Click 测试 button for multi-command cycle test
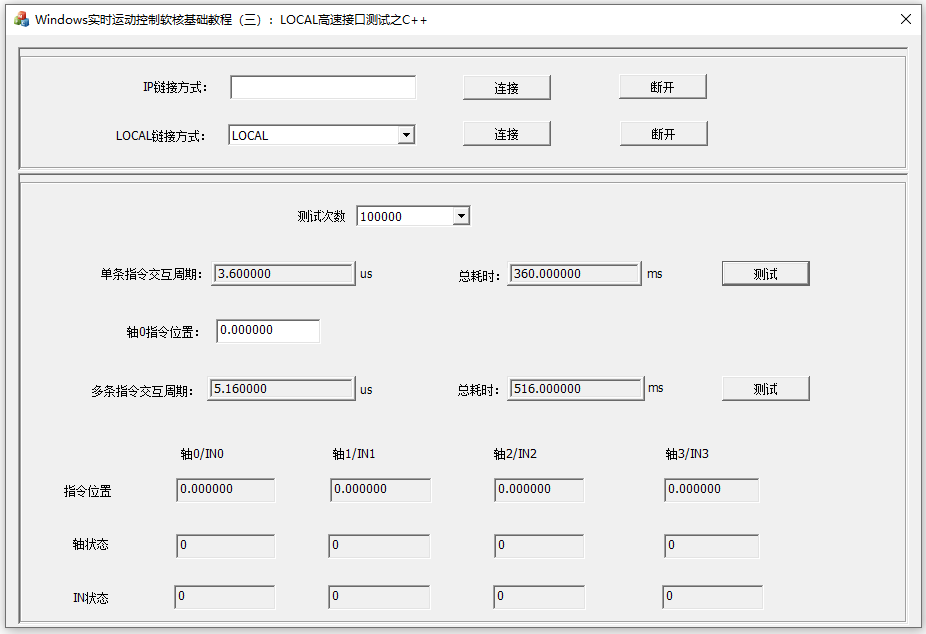The image size is (926, 634). (x=765, y=388)
